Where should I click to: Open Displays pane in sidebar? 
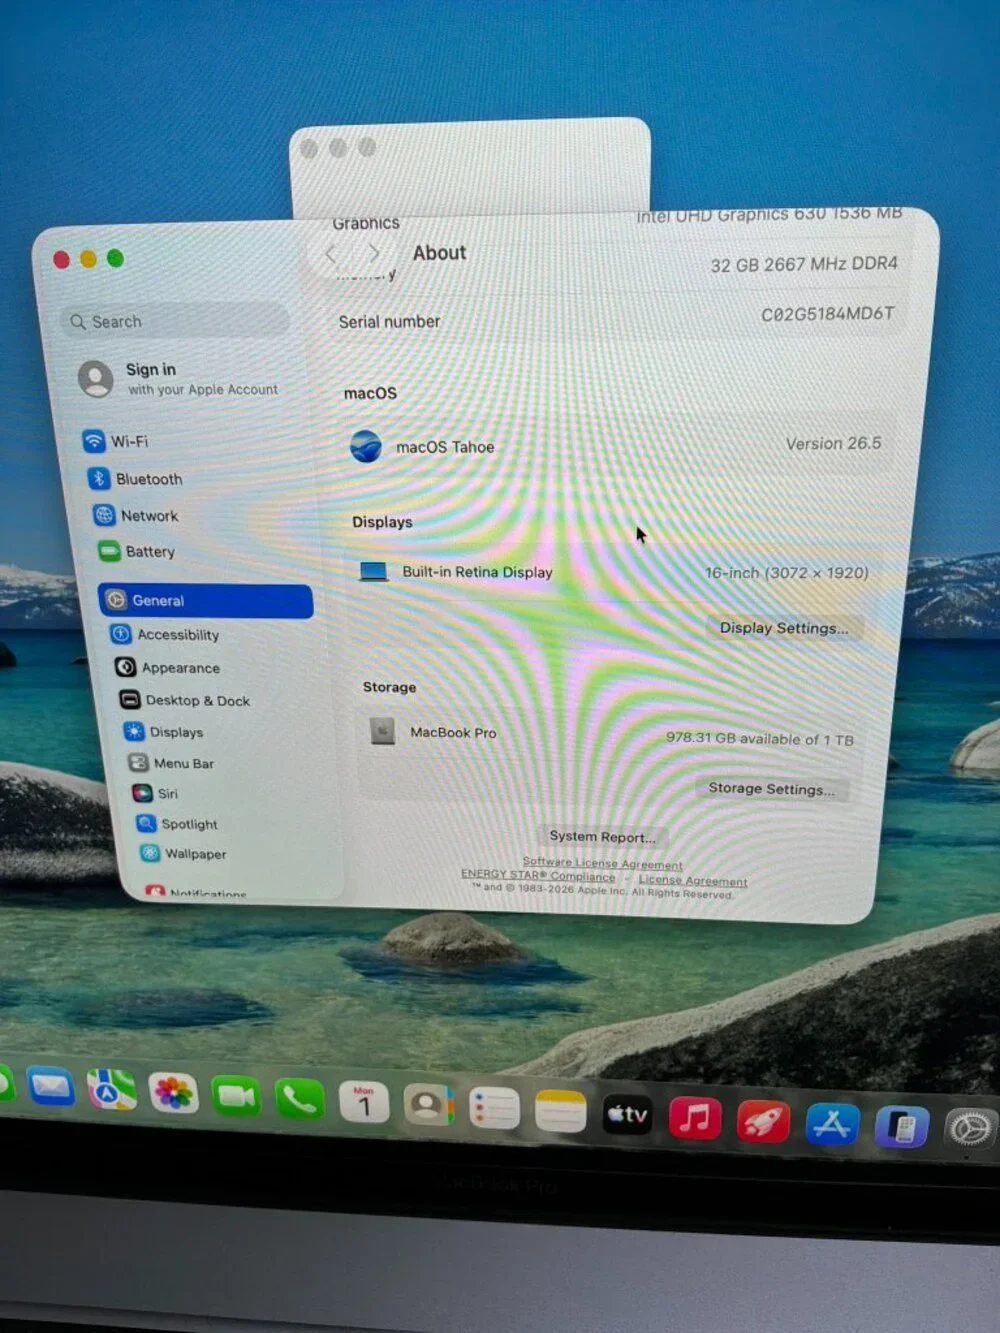pyautogui.click(x=164, y=732)
